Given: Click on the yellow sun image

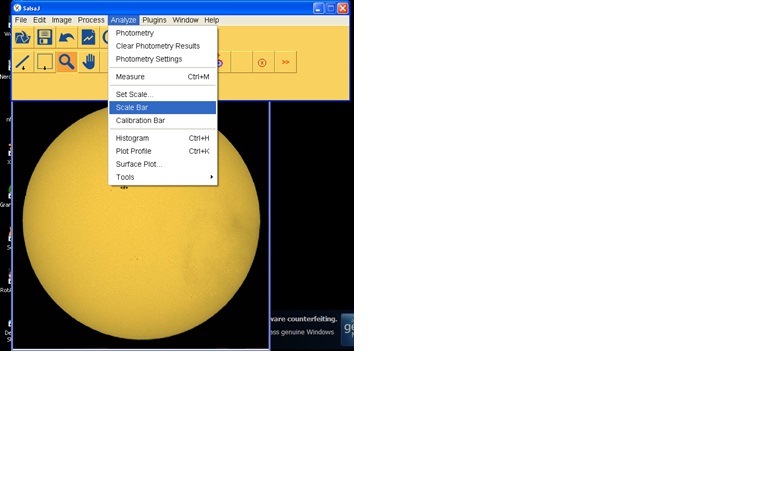Looking at the screenshot, I should [140, 260].
